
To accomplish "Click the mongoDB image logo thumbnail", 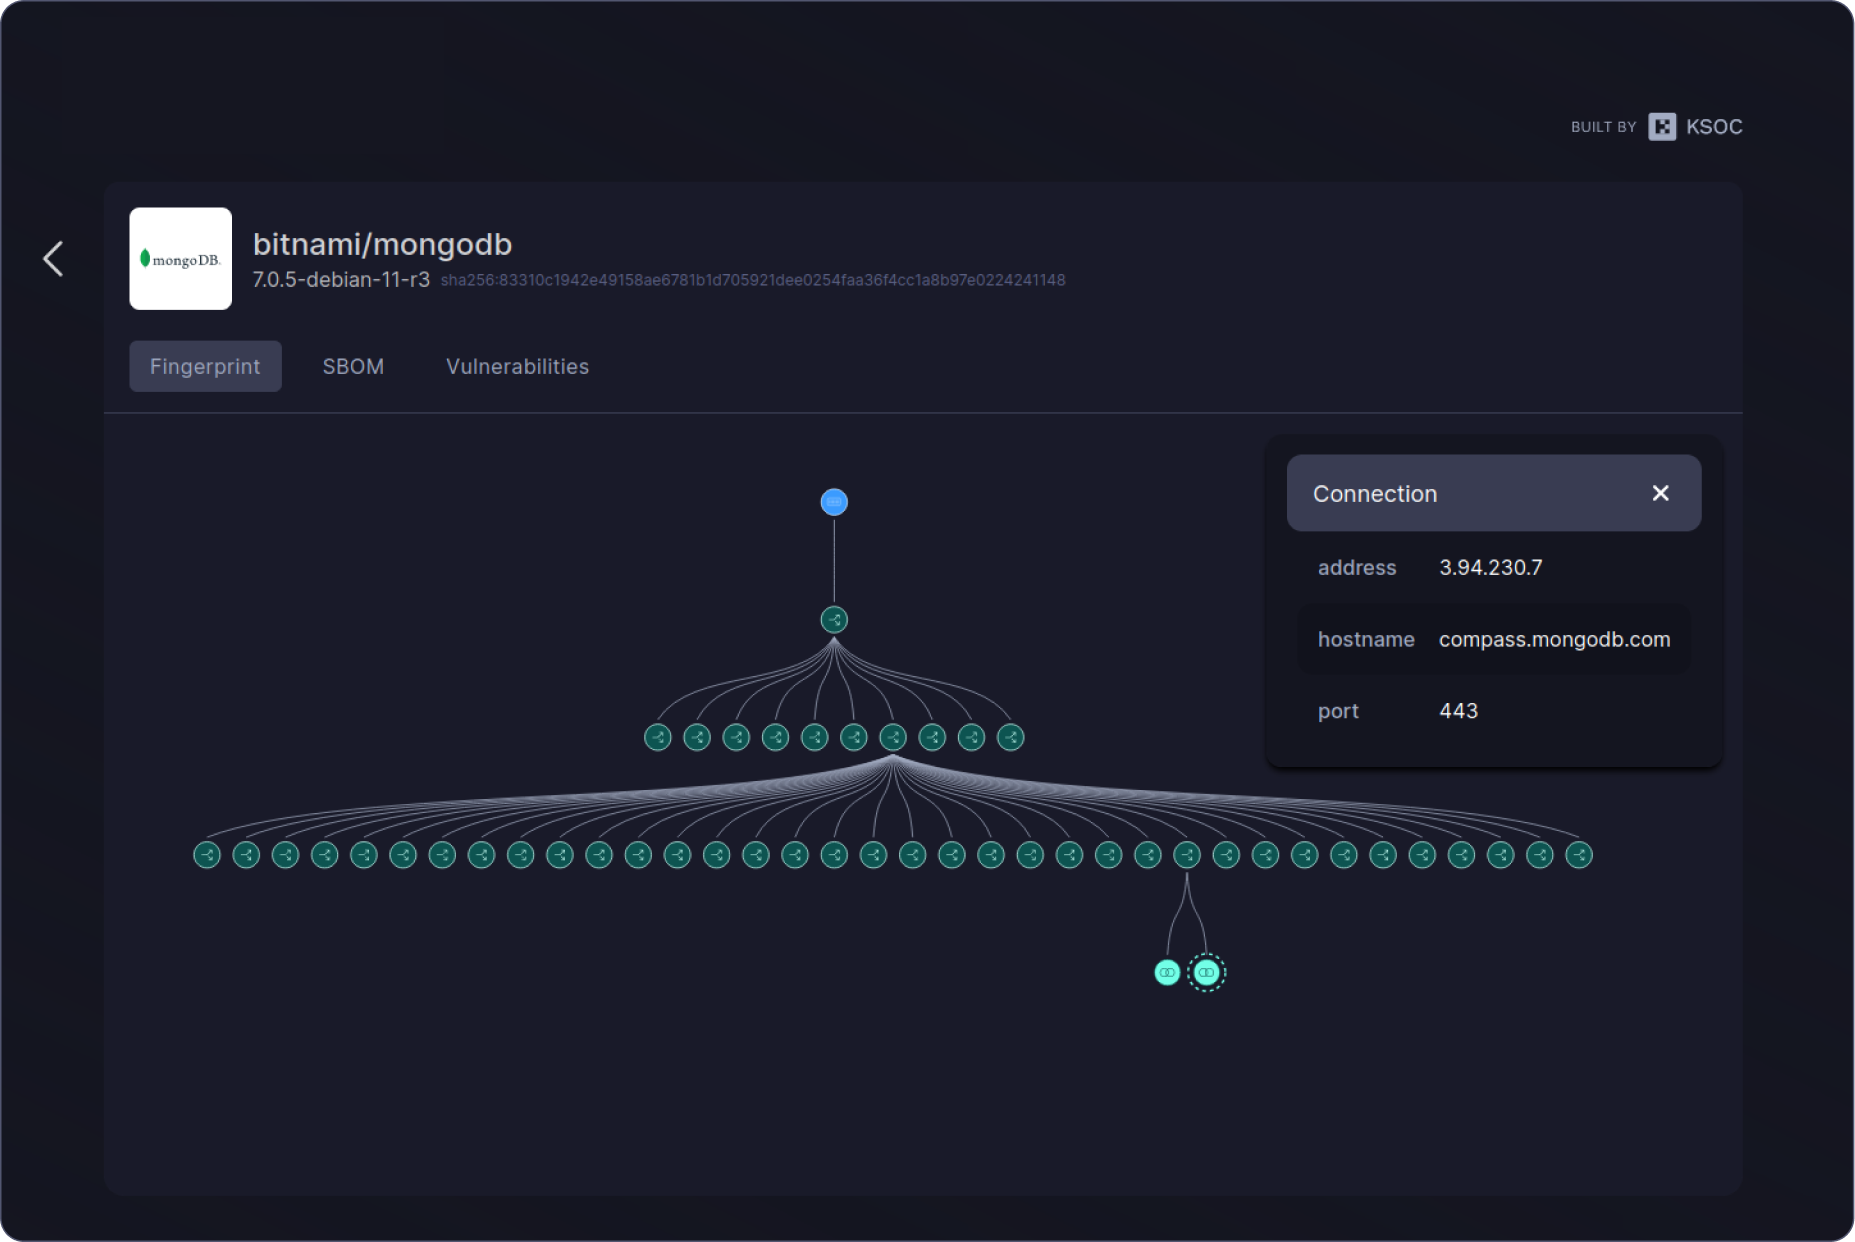I will point(181,259).
